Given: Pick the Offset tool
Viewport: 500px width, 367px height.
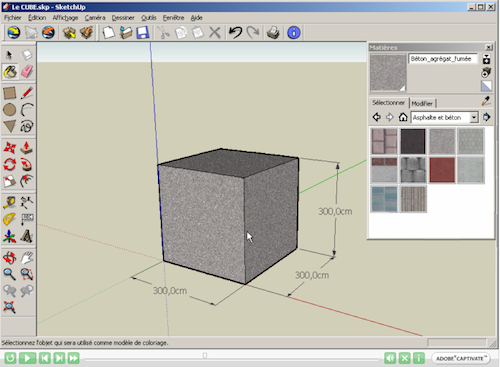Looking at the screenshot, I should [x=27, y=181].
